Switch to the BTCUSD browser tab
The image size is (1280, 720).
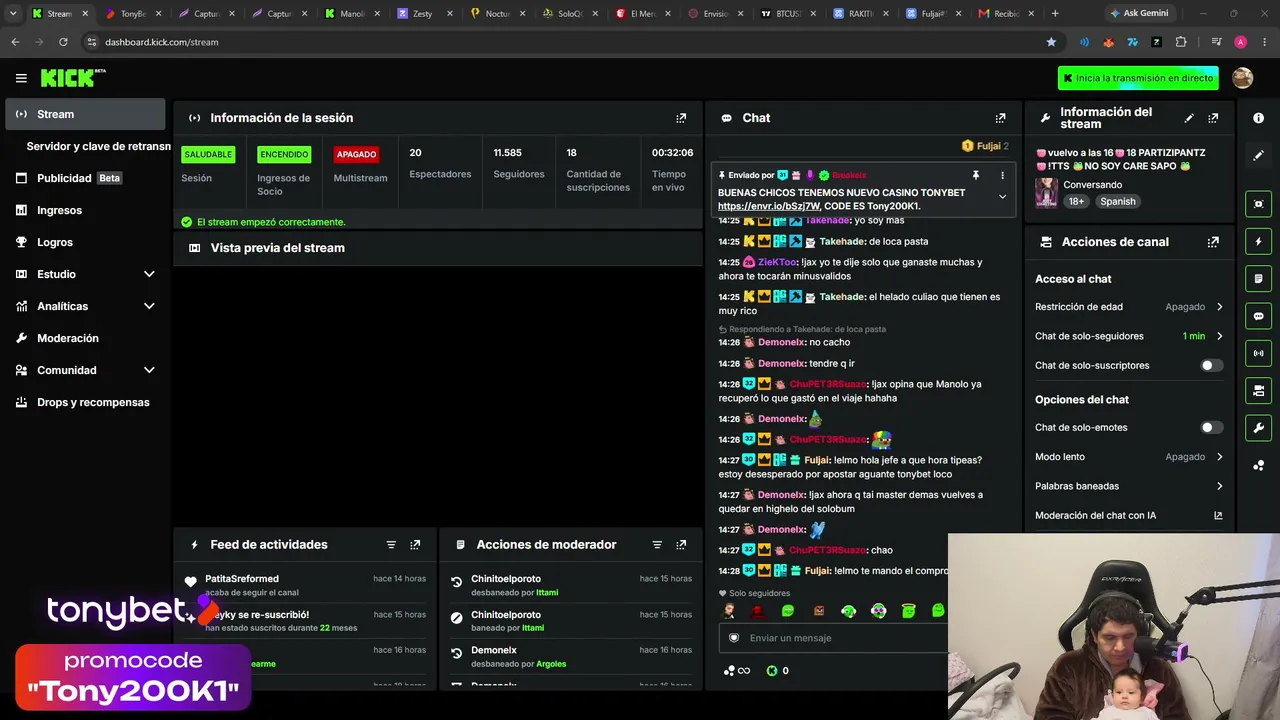(790, 14)
